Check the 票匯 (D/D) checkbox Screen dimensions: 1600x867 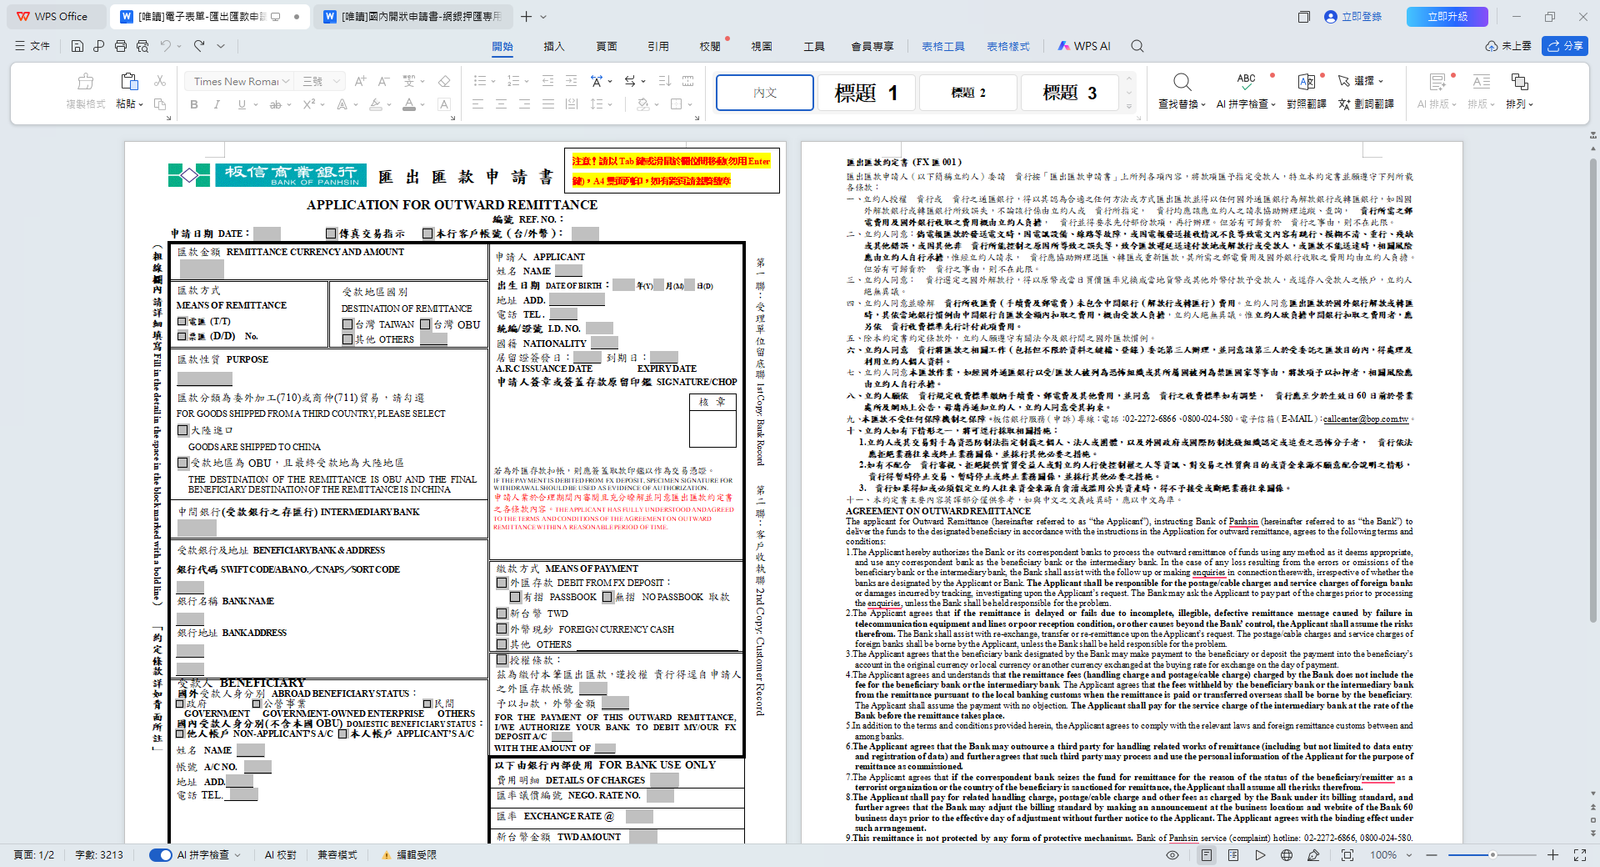point(182,336)
